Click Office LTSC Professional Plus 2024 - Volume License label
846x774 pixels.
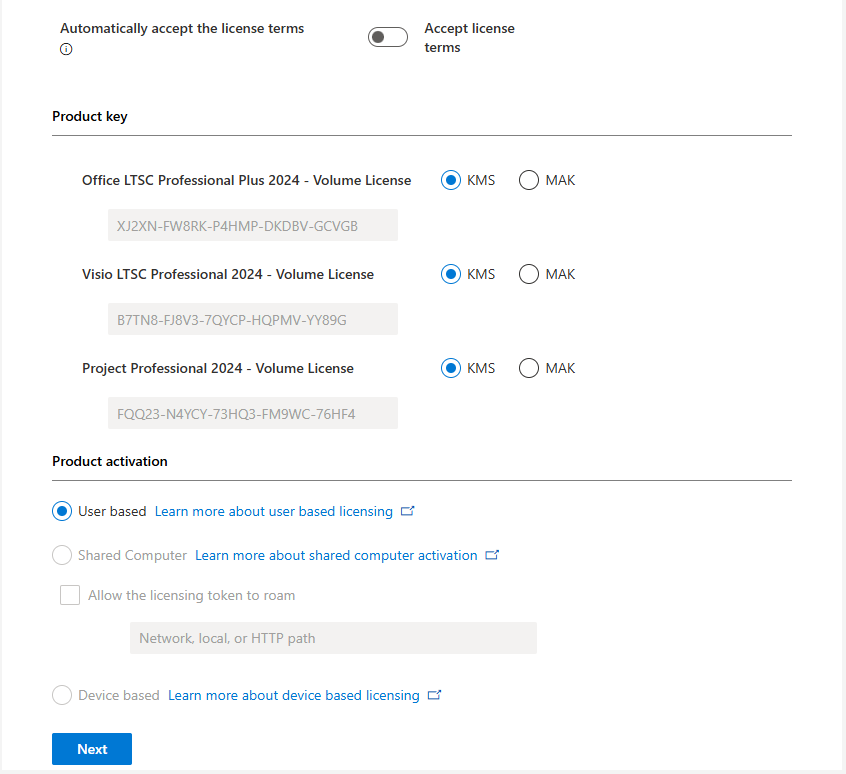click(247, 180)
